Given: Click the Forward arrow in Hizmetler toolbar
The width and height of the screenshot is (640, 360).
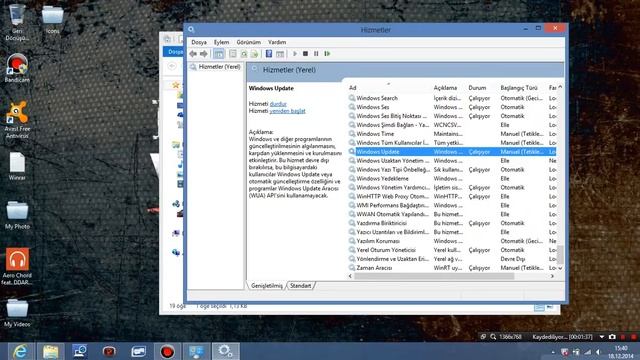Looking at the screenshot, I should [204, 53].
